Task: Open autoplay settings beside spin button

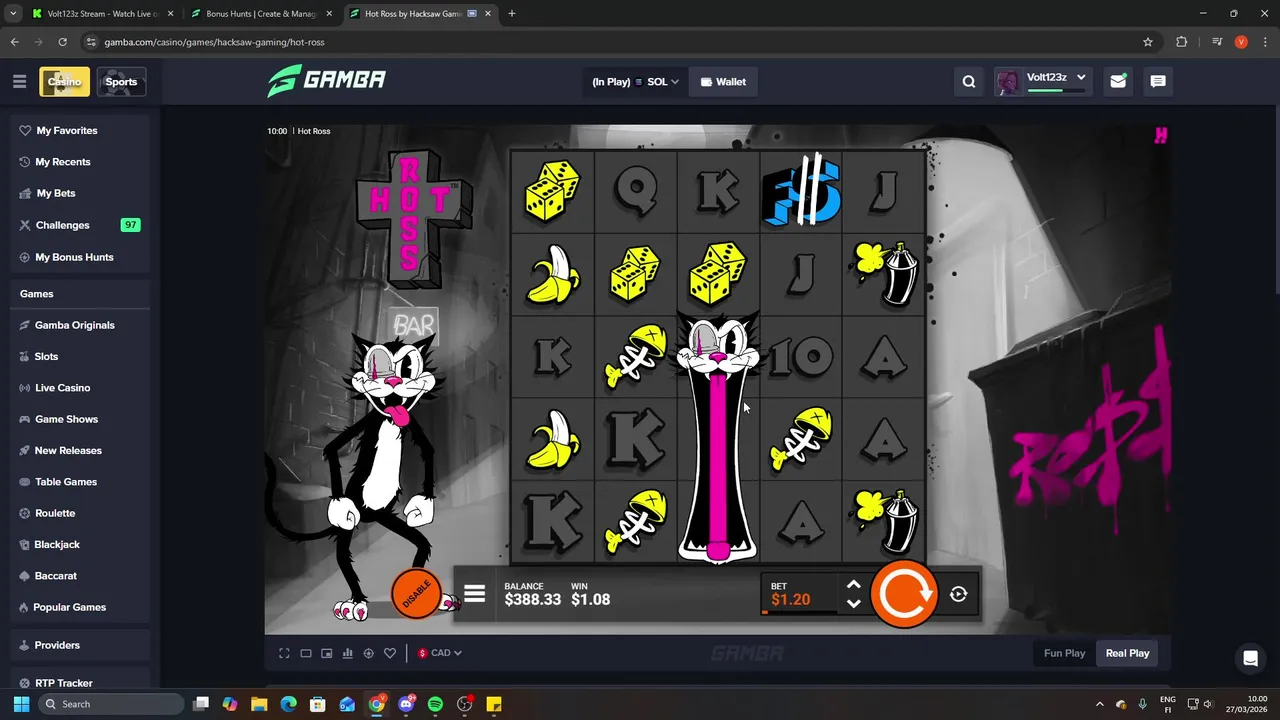Action: point(958,594)
